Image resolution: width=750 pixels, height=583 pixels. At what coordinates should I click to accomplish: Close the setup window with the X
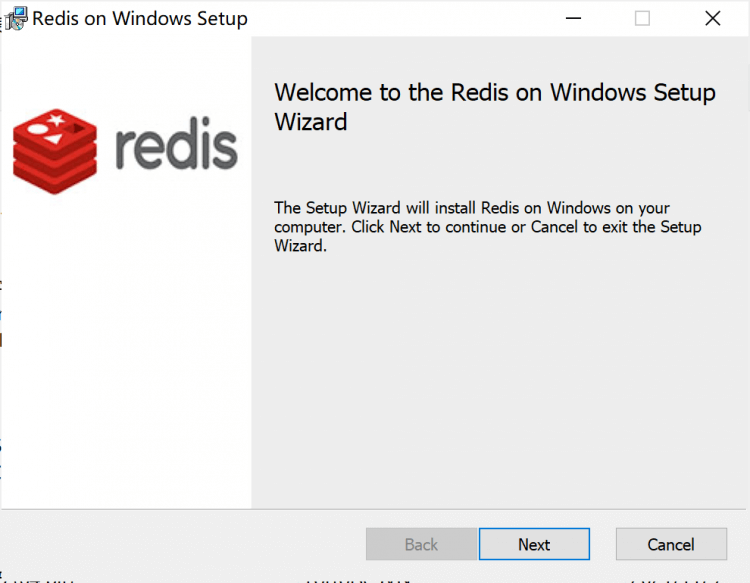tap(712, 18)
